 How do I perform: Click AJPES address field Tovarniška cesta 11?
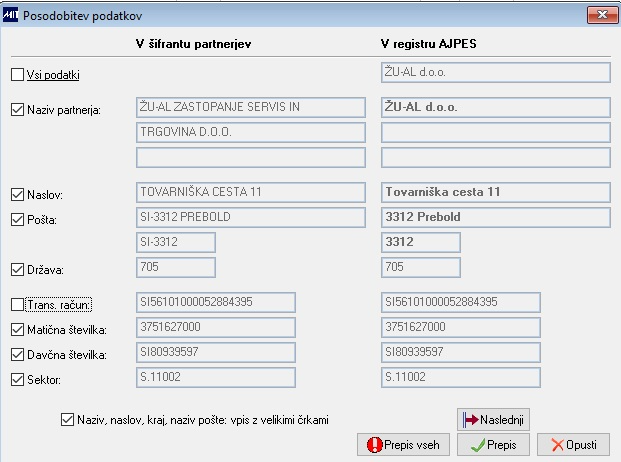pyautogui.click(x=496, y=192)
